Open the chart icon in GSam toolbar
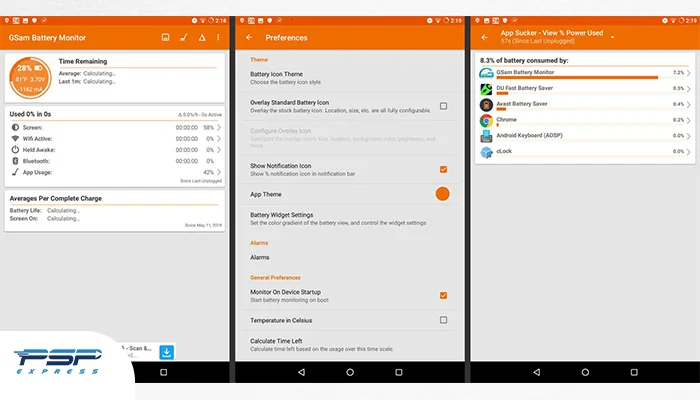The width and height of the screenshot is (700, 400). click(x=165, y=38)
